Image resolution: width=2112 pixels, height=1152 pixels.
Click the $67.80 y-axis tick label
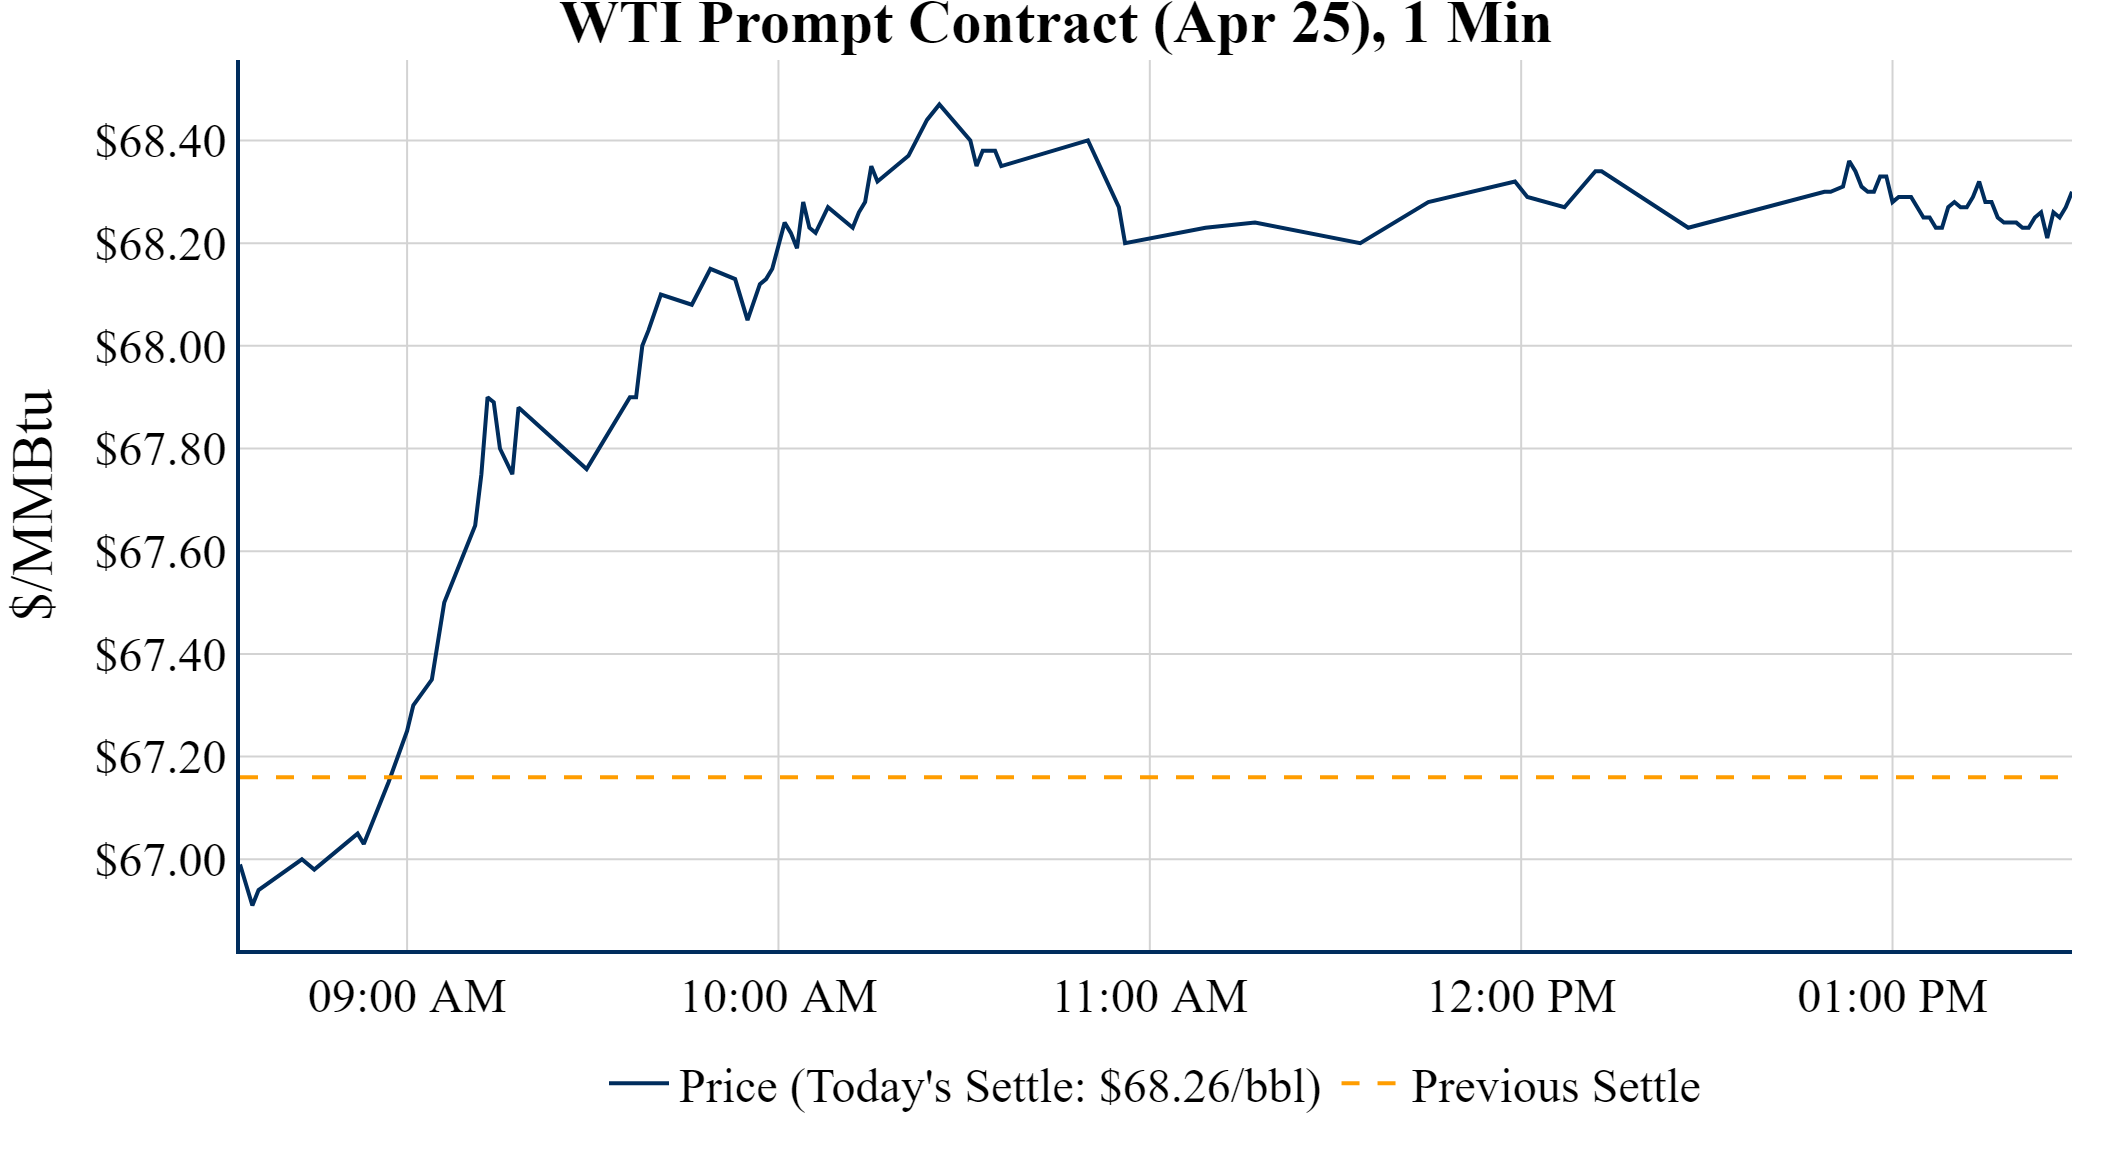tap(160, 450)
